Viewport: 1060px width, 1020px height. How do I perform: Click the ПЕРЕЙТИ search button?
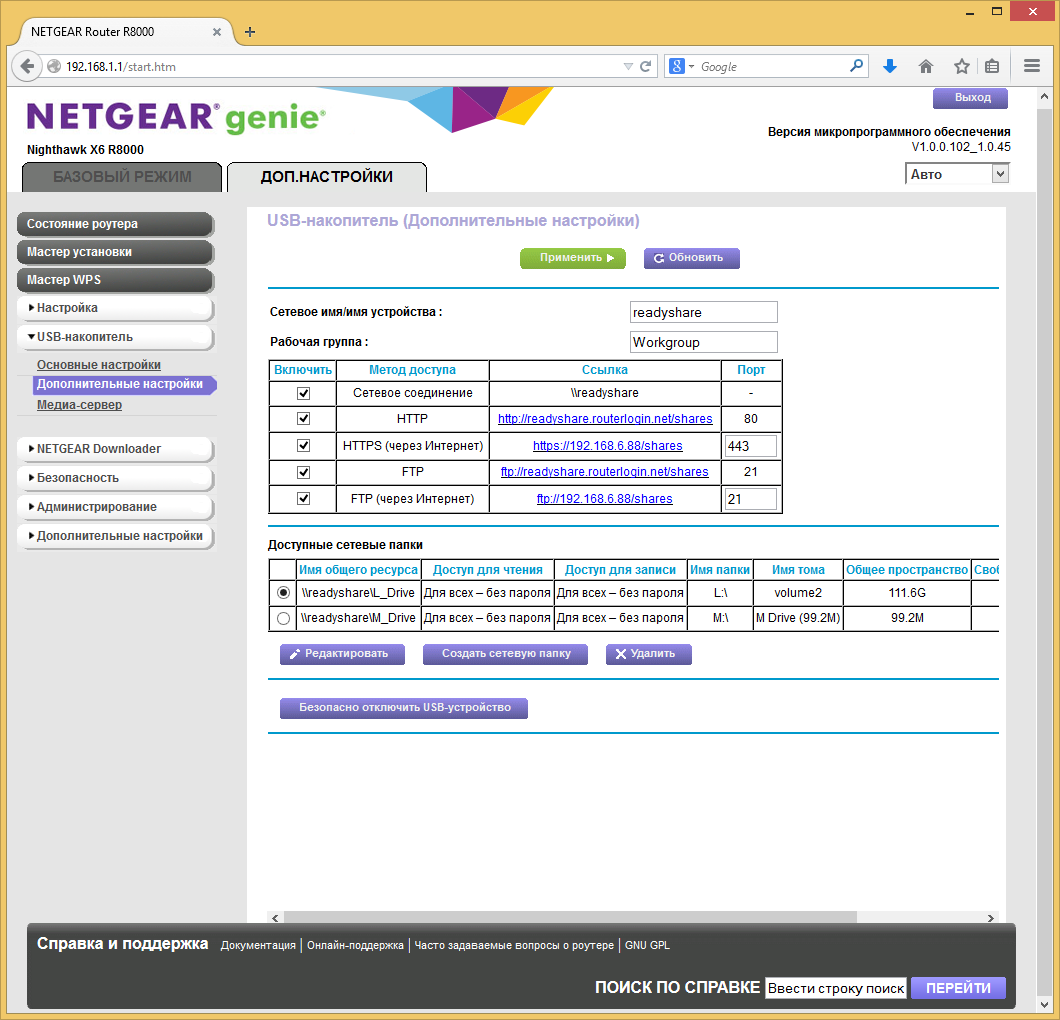[958, 988]
